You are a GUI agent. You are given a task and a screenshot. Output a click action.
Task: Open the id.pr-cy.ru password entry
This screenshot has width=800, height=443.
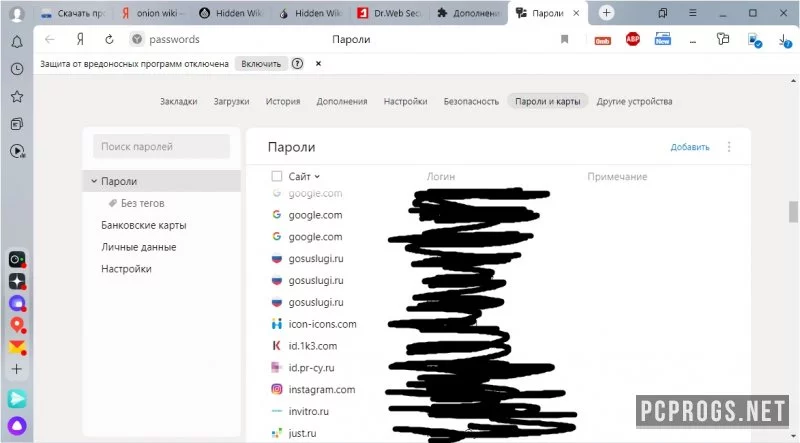[x=311, y=368]
